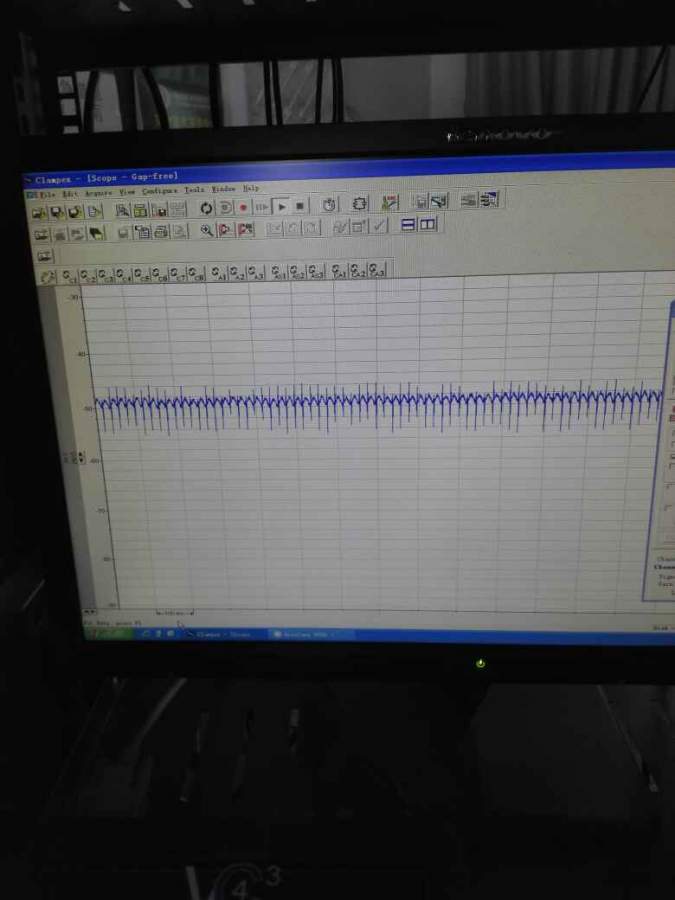Click sequencing key C5
Image resolution: width=675 pixels, height=900 pixels.
[142, 274]
